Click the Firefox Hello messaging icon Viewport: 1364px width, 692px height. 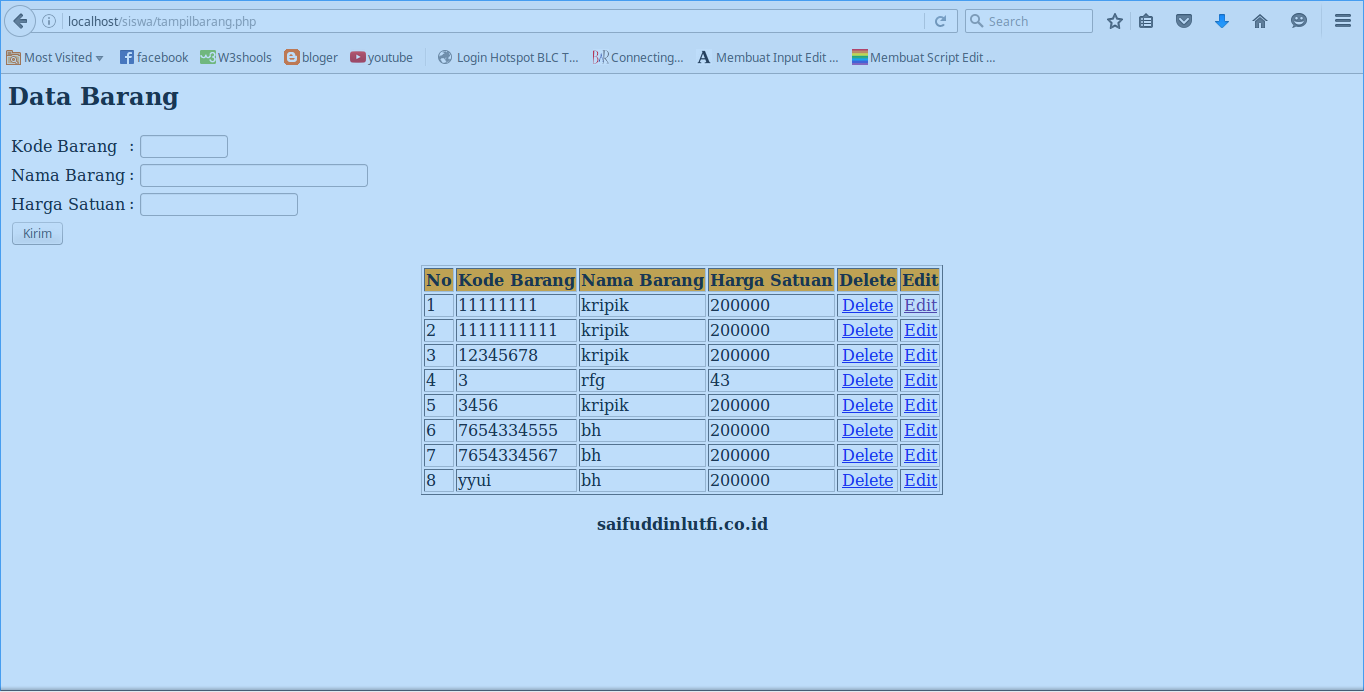(1298, 20)
